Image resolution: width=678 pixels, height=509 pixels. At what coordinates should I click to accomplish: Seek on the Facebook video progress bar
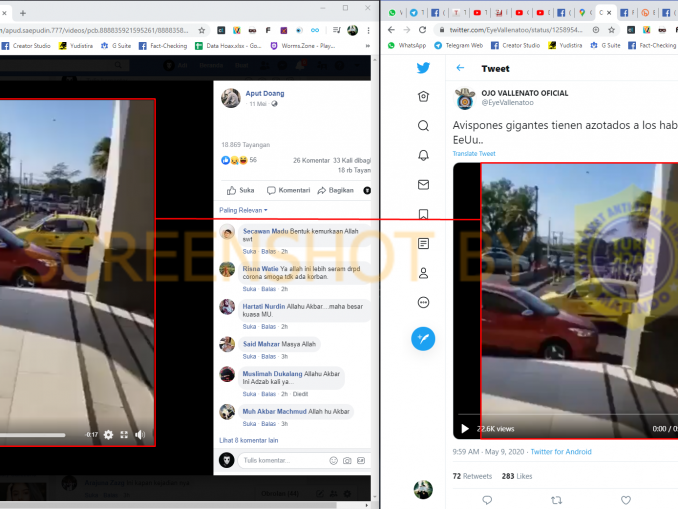32,435
